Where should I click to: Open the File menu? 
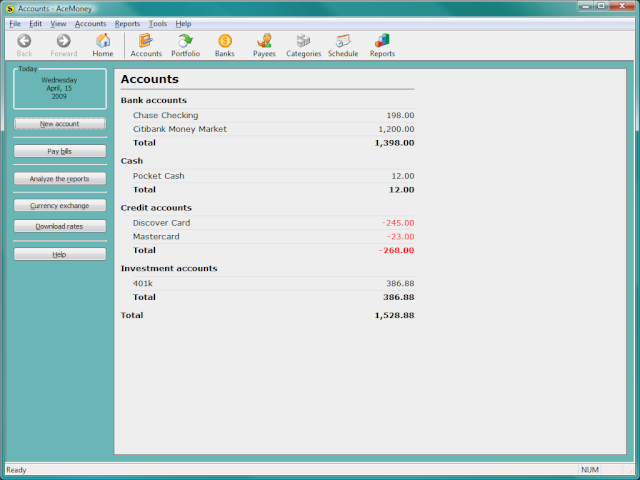click(x=15, y=24)
